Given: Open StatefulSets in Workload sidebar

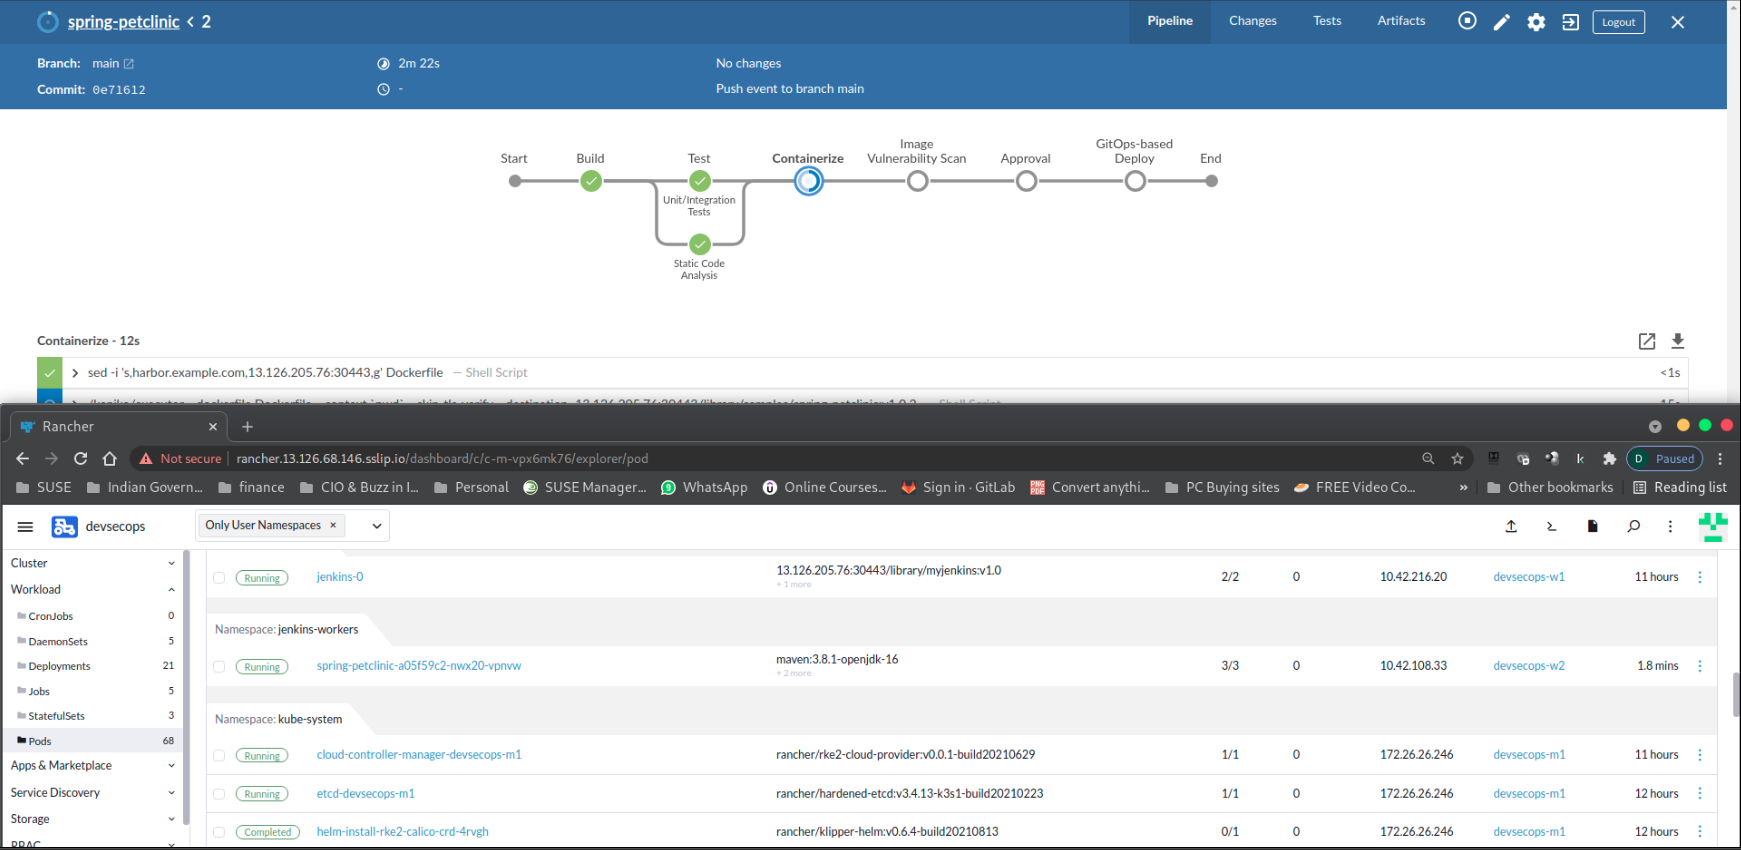Looking at the screenshot, I should pos(56,716).
